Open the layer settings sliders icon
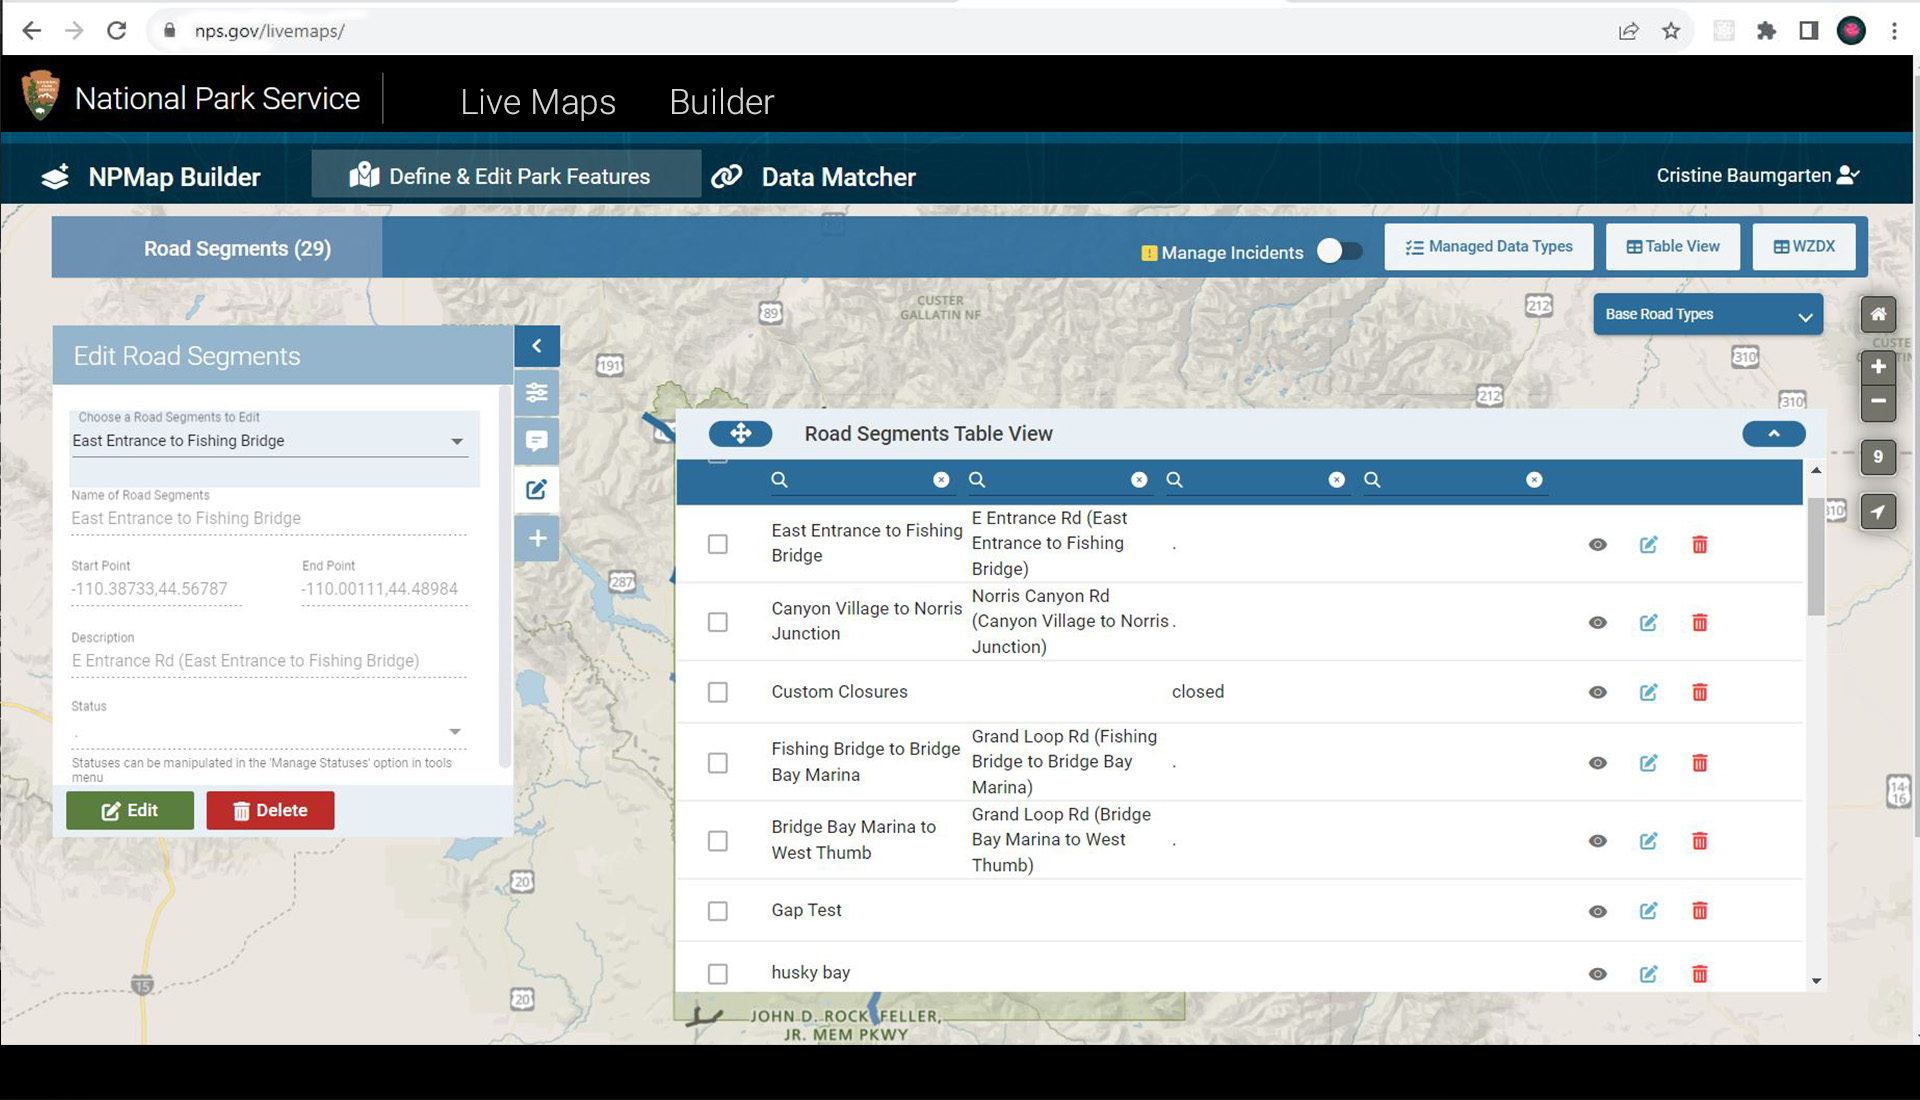Viewport: 1920px width, 1100px height. [537, 392]
